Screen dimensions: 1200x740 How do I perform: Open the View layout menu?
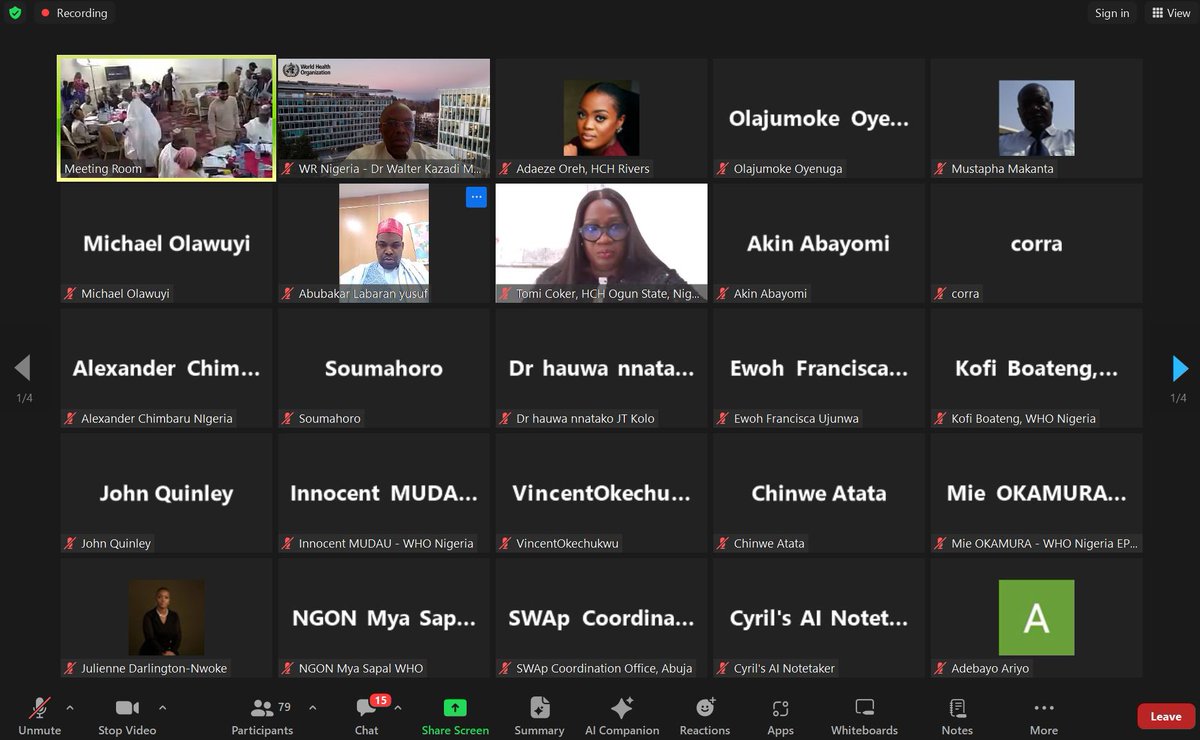pyautogui.click(x=1171, y=13)
